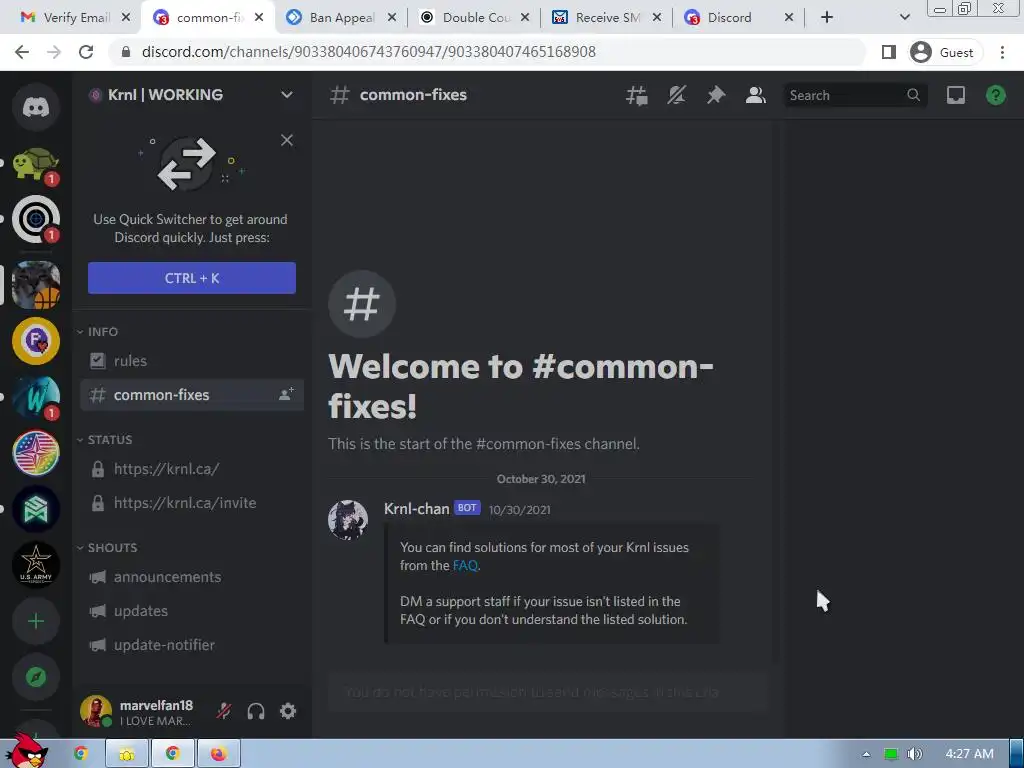1024x768 pixels.
Task: Click Krnl-chan bot avatar
Action: [x=348, y=520]
